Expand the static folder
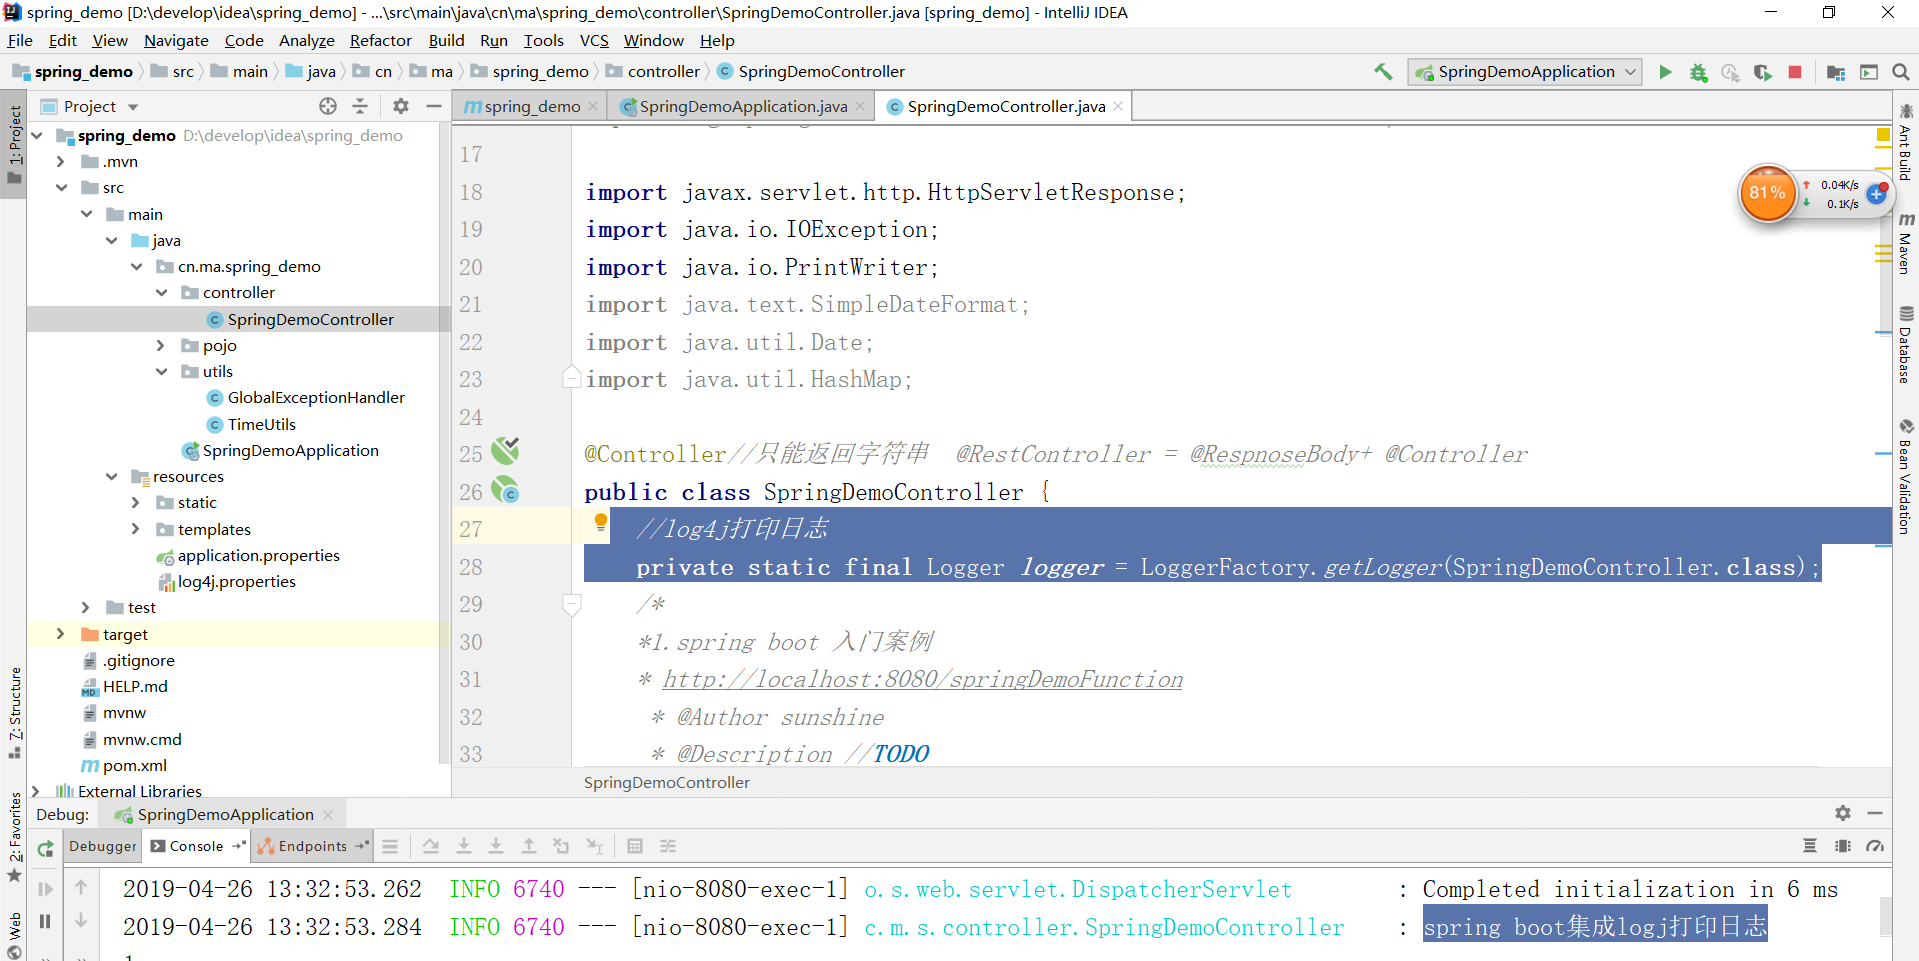 [x=135, y=502]
